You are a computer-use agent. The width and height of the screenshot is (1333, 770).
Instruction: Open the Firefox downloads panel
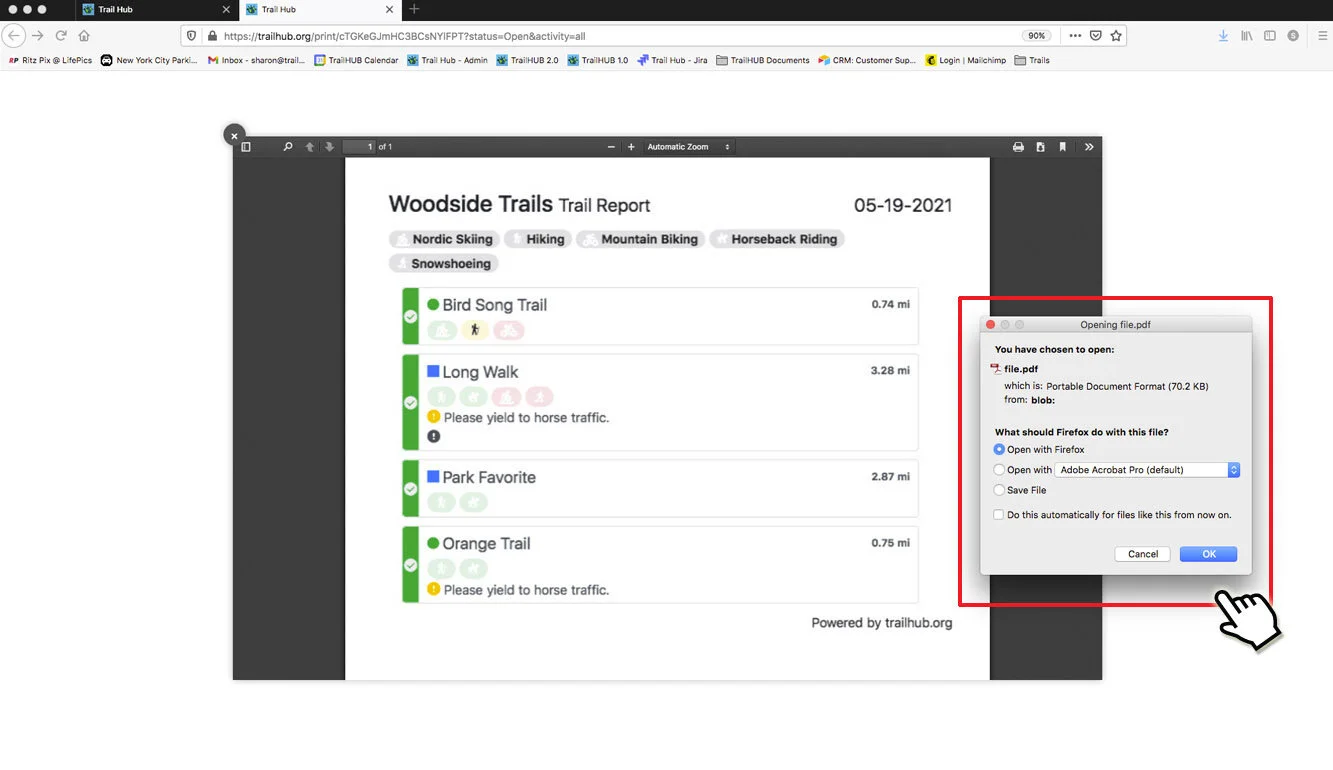pyautogui.click(x=1223, y=35)
